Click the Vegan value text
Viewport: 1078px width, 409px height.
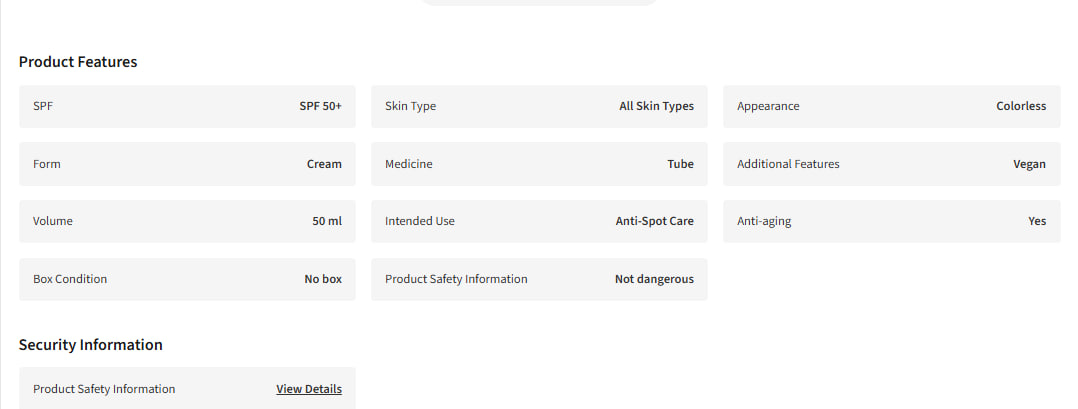click(x=1029, y=164)
